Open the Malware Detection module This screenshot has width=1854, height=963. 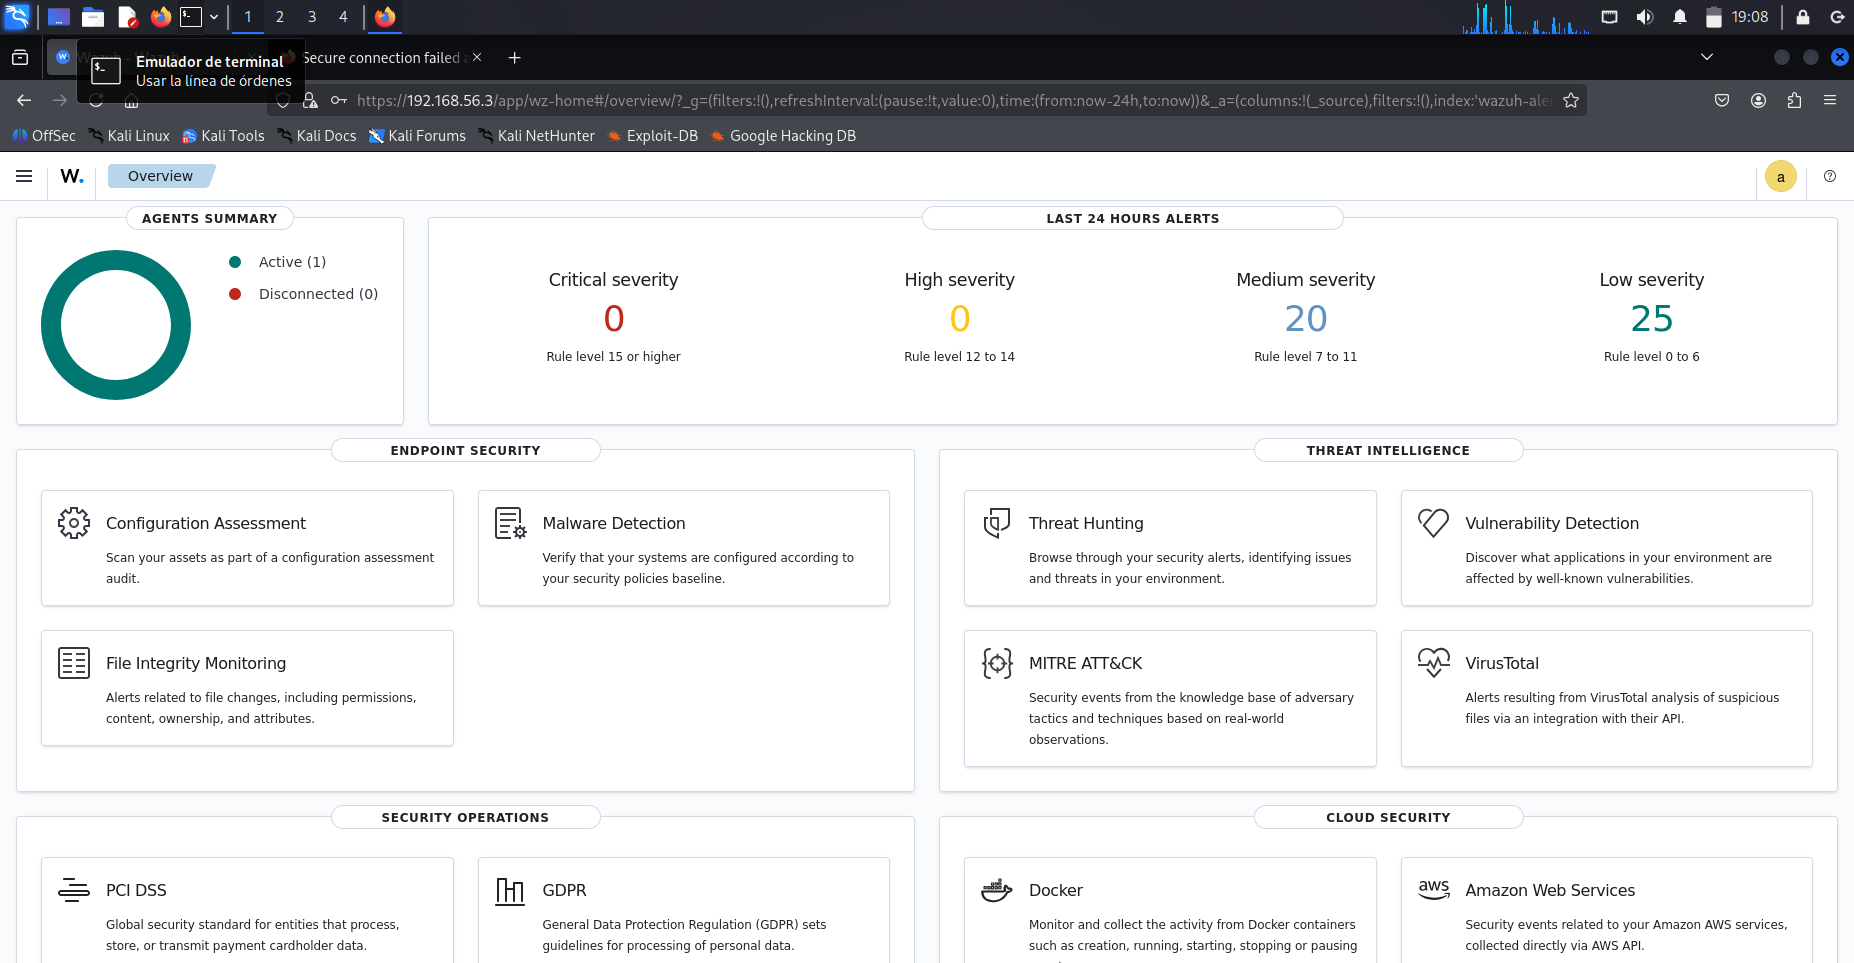(684, 548)
